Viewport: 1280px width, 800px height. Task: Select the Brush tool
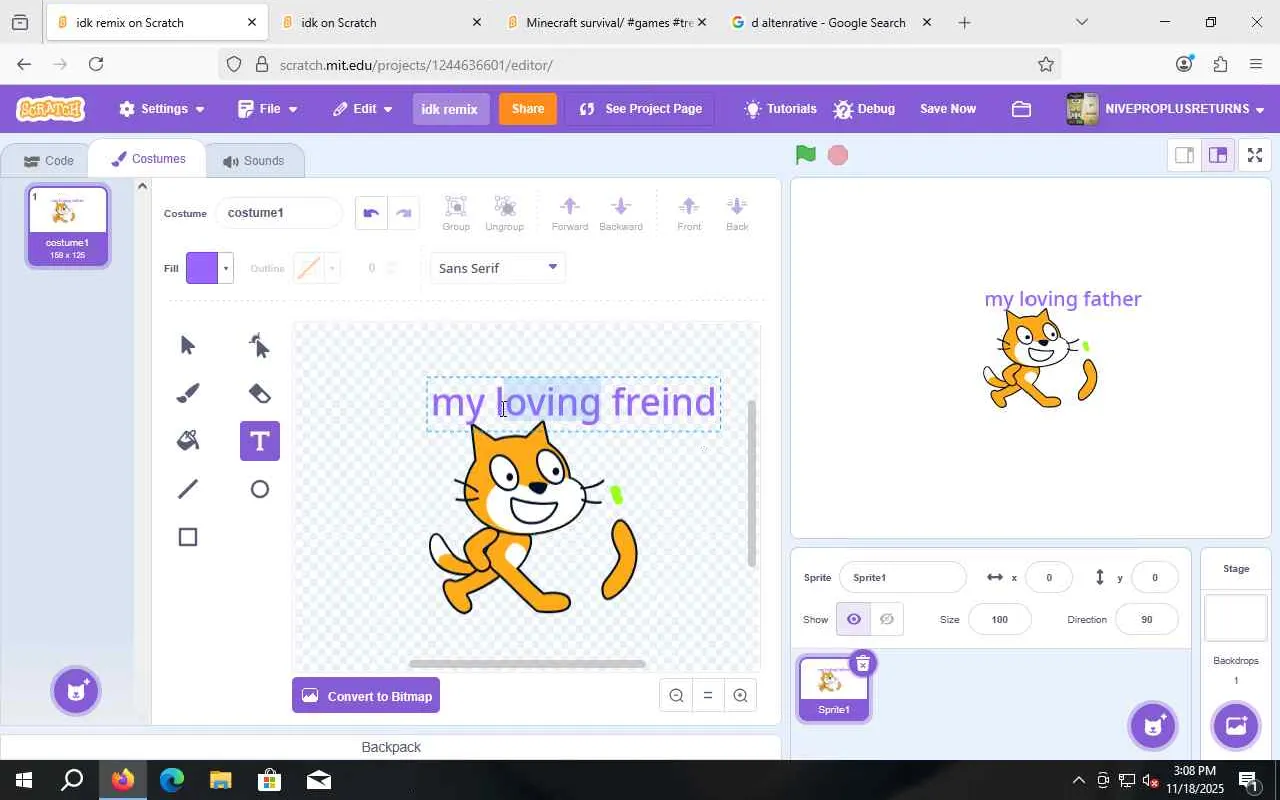[x=188, y=393]
